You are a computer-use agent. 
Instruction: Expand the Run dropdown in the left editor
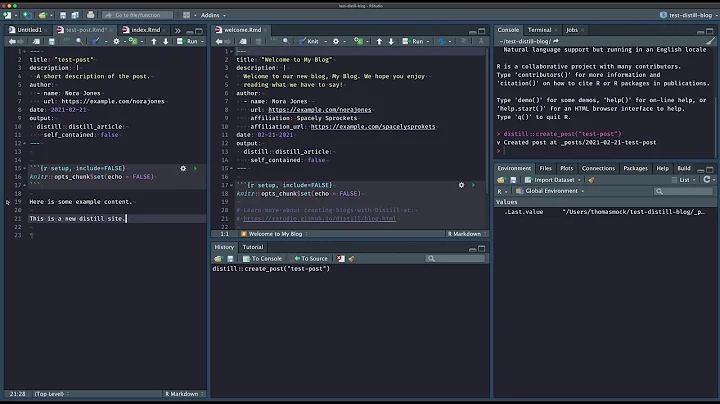tap(202, 41)
